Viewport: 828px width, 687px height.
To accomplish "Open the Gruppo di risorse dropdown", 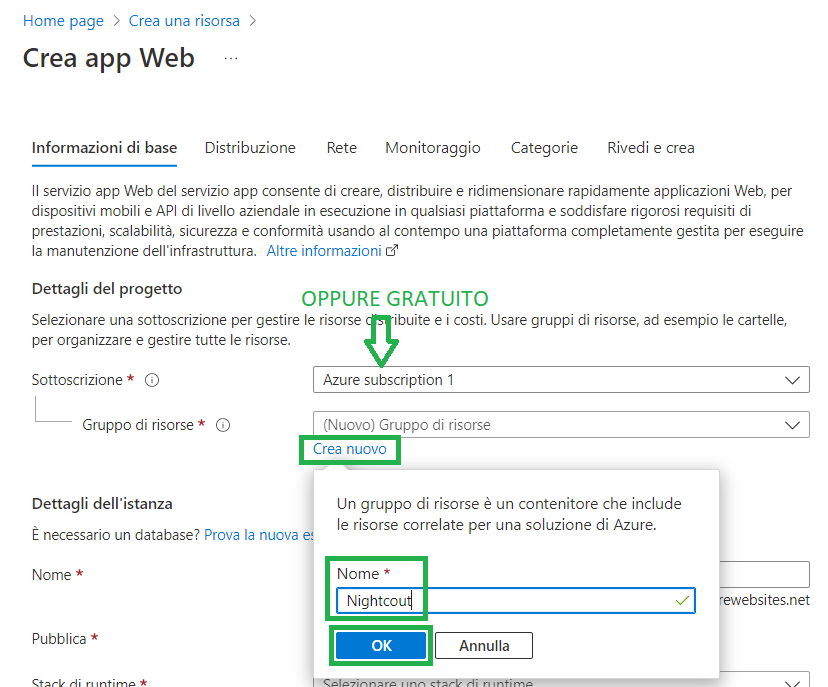I will point(561,425).
